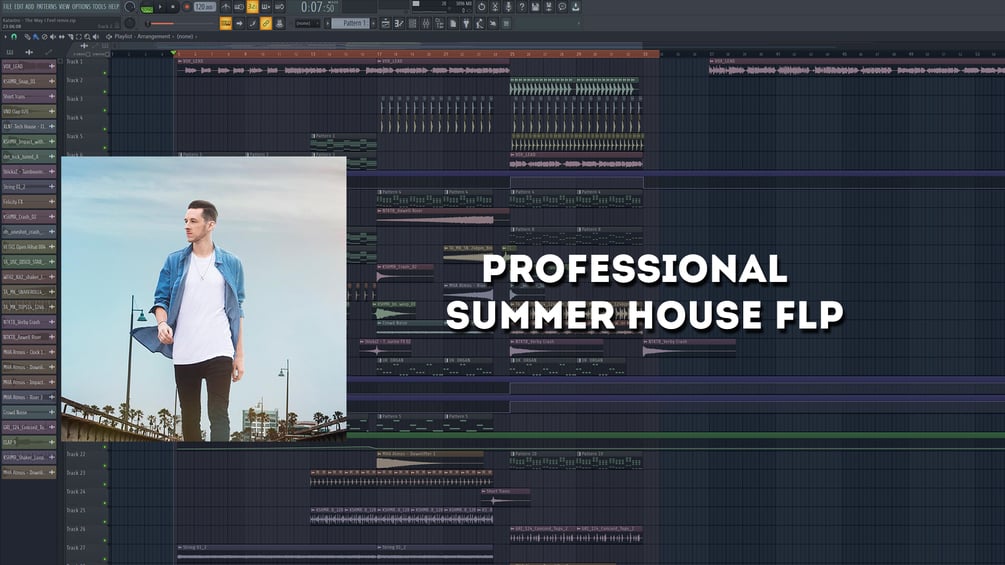Viewport: 1005px width, 565px height.
Task: Toggle the blend recording overdub icon
Action: [x=266, y=6]
